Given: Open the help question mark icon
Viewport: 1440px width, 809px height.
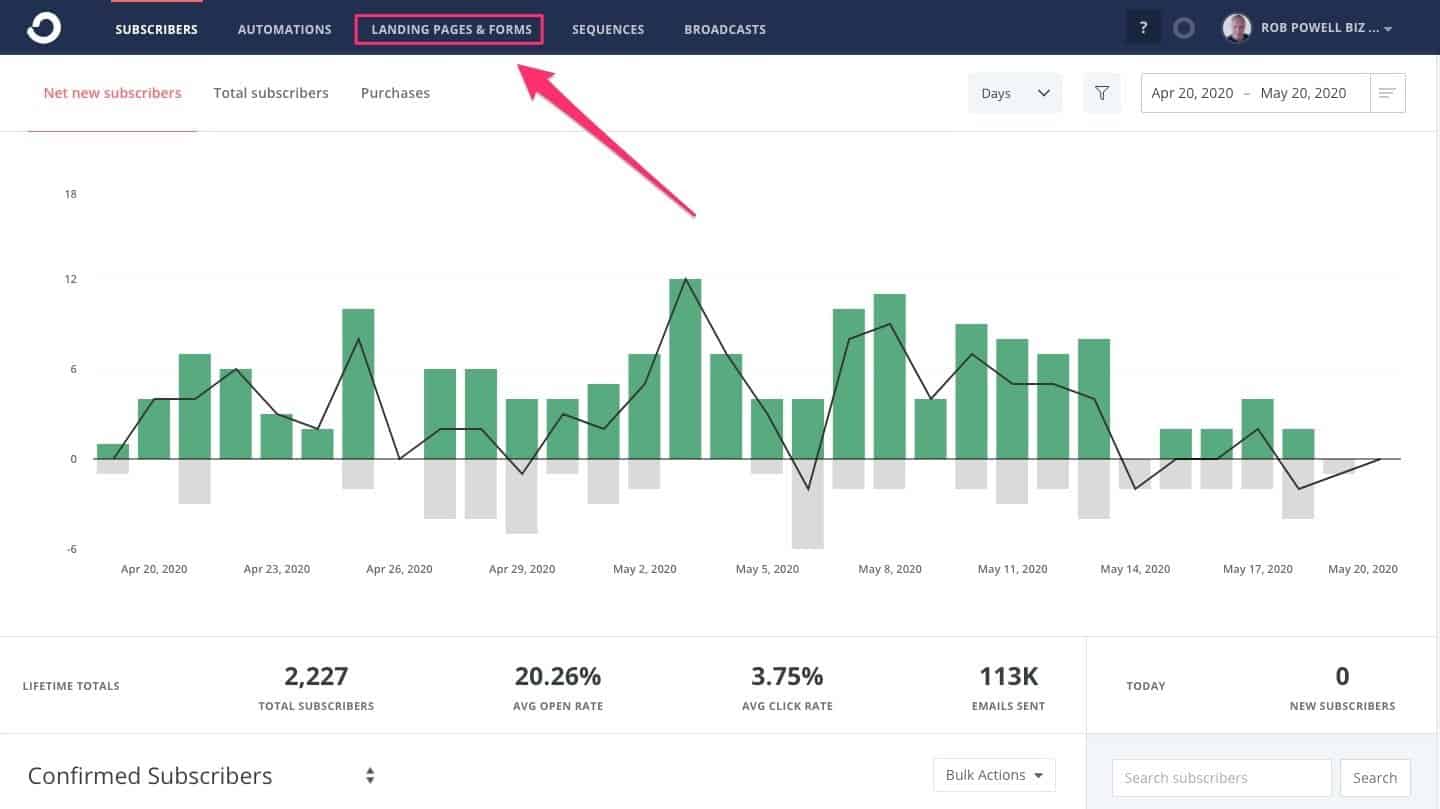Looking at the screenshot, I should pyautogui.click(x=1143, y=27).
